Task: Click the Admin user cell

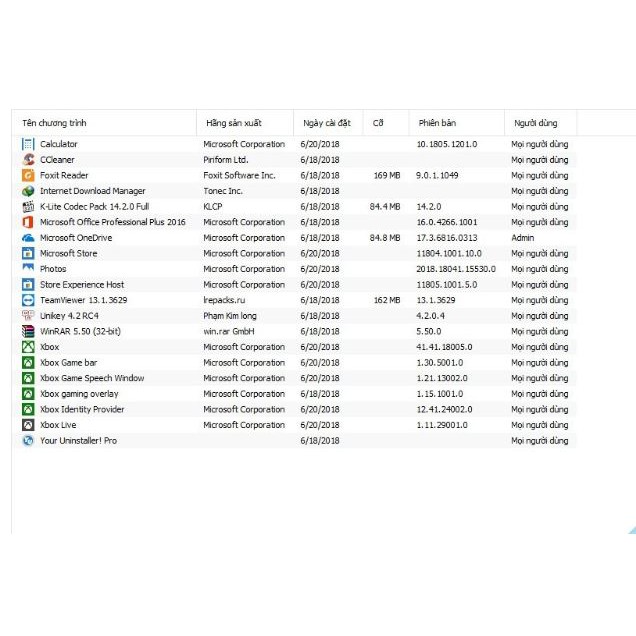Action: tap(523, 238)
